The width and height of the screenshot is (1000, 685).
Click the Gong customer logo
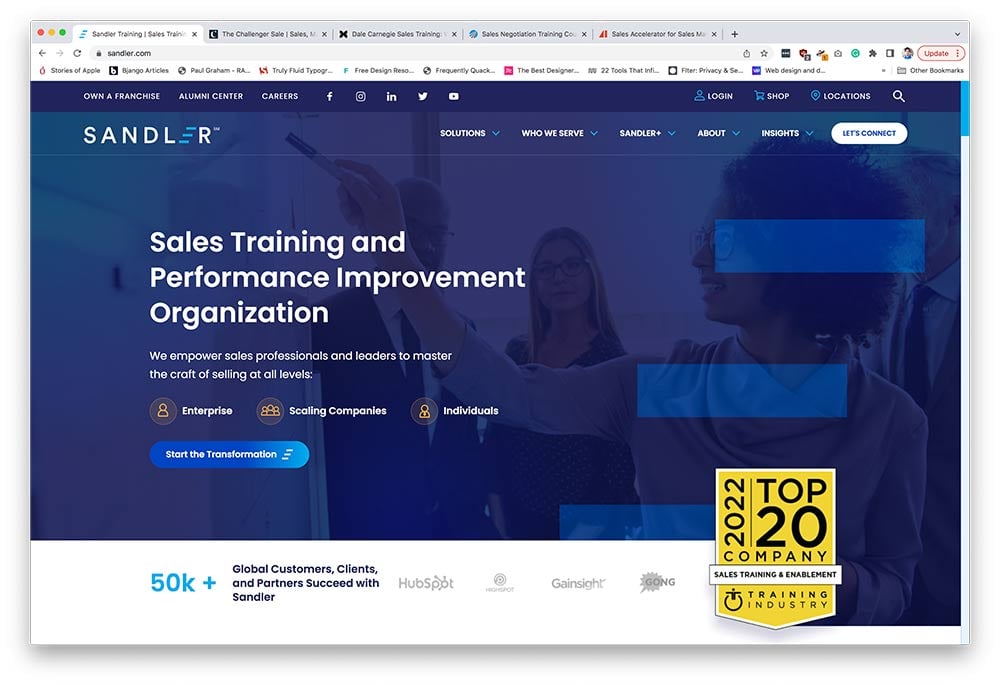pyautogui.click(x=658, y=582)
